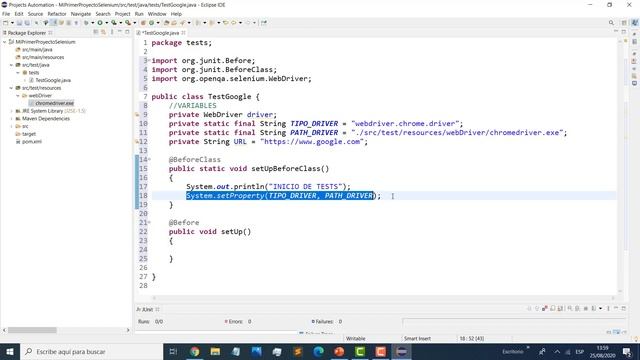Open Package Explorer View Menu
The height and width of the screenshot is (360, 640).
pos(112,32)
